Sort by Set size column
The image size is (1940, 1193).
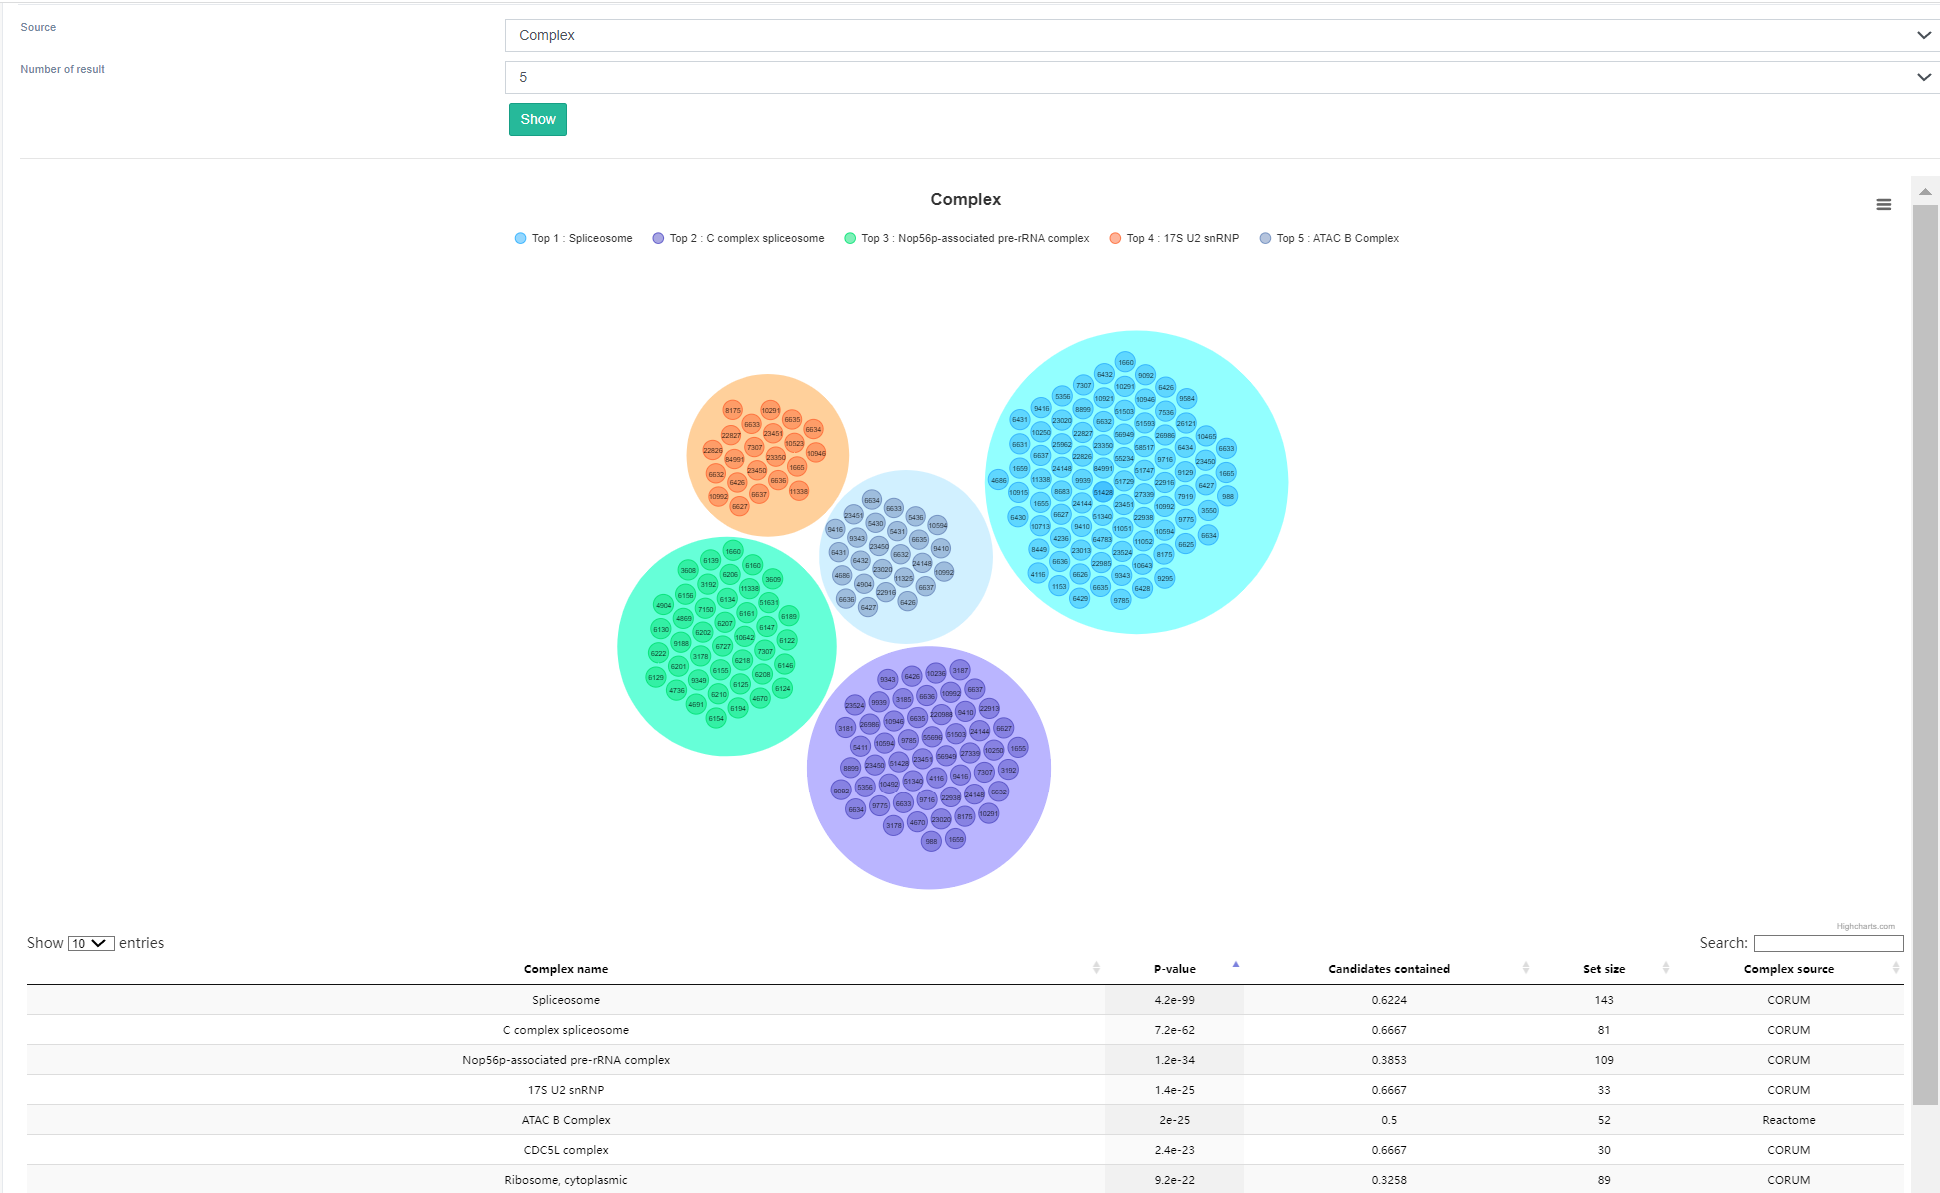(x=1603, y=969)
